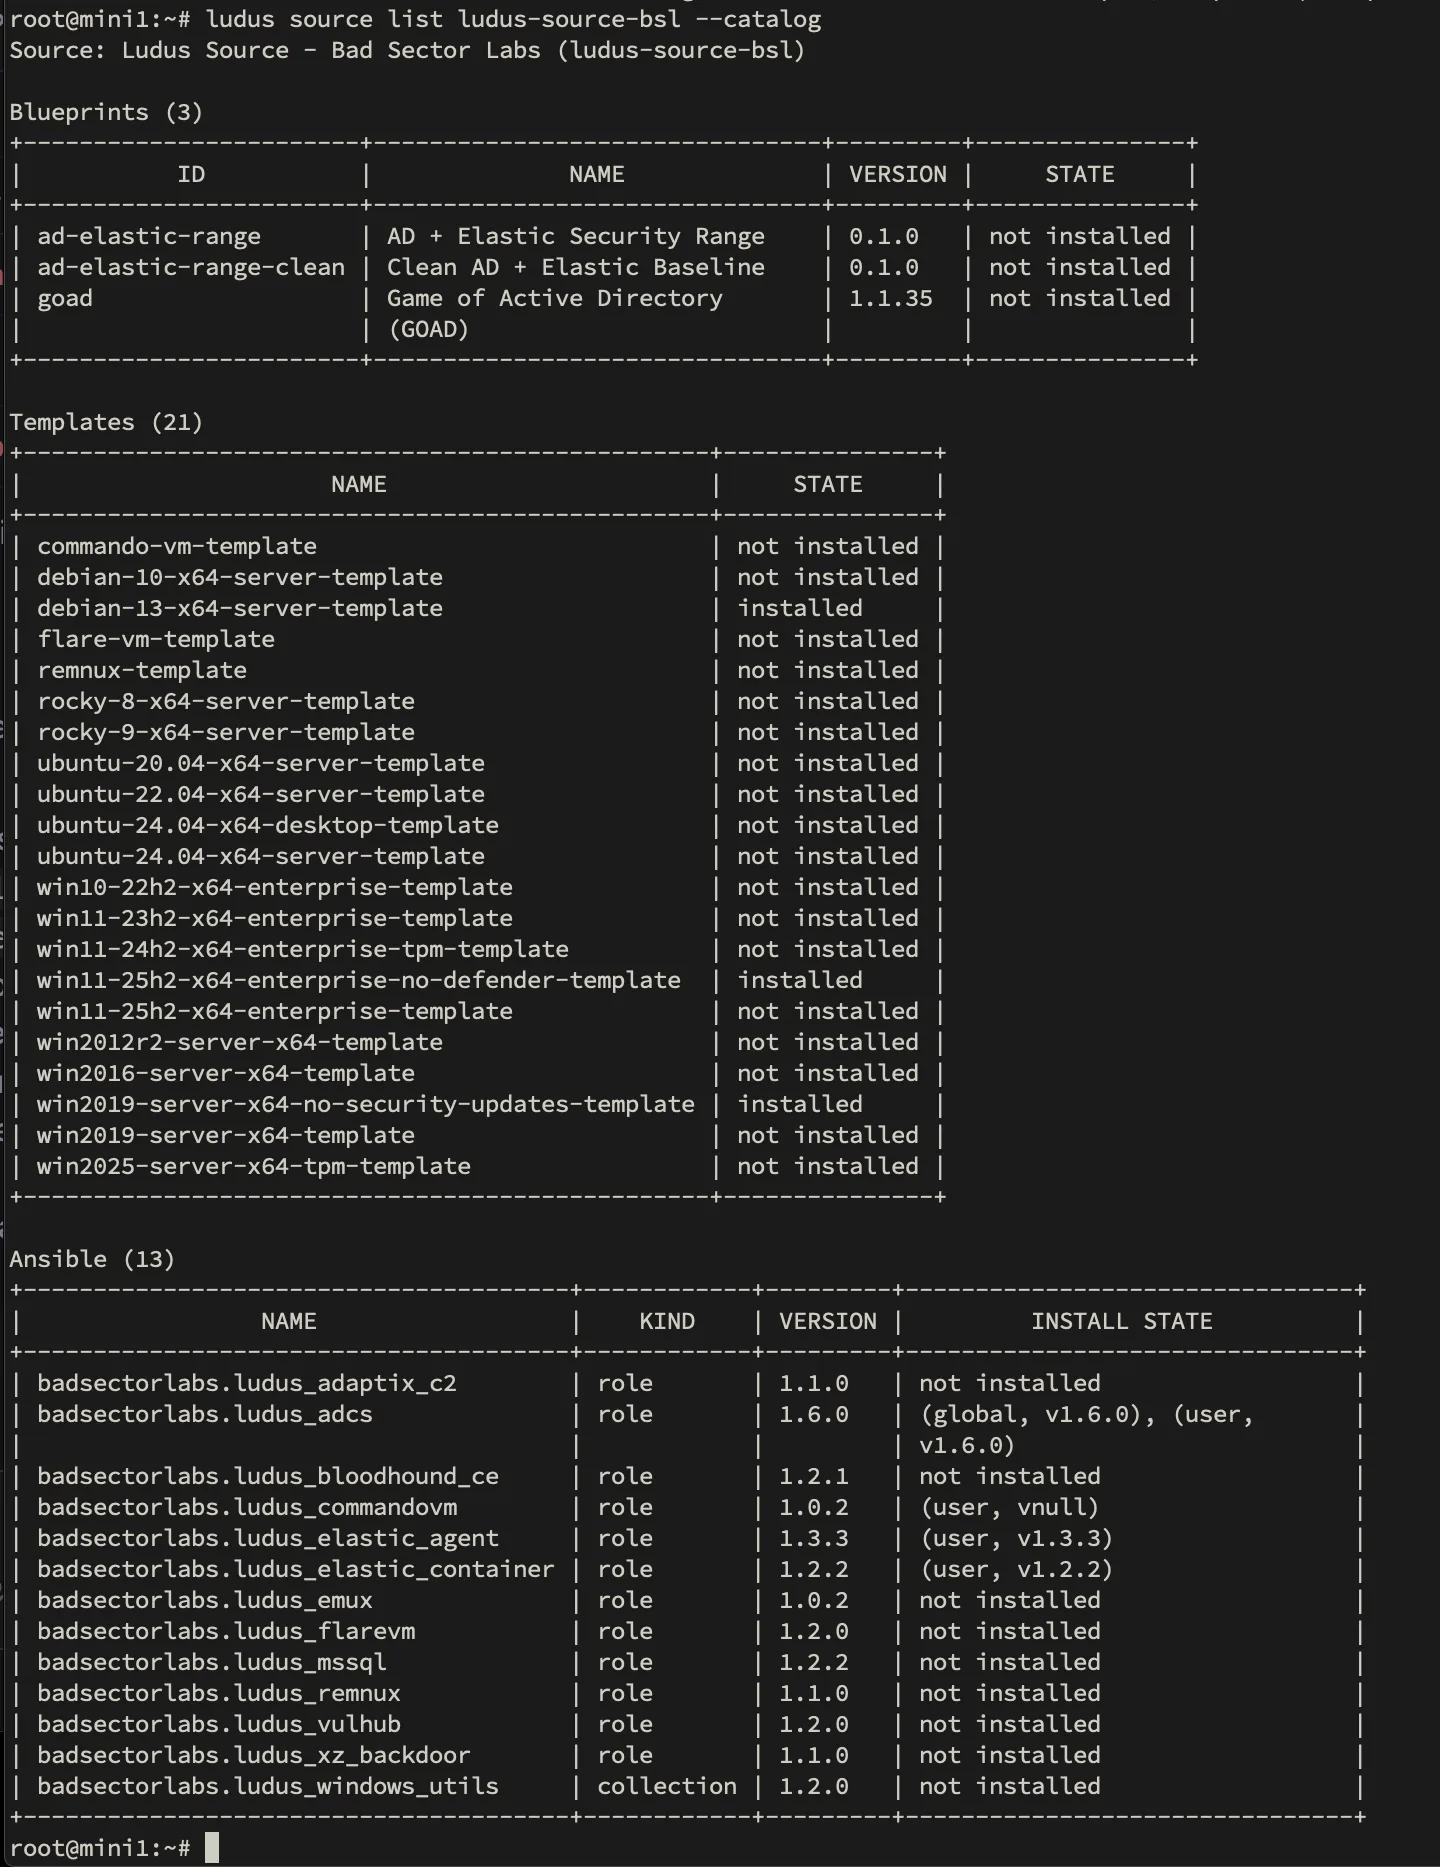Click '(user, v1.3.3)' install state
1440x1867 pixels.
tap(1016, 1539)
